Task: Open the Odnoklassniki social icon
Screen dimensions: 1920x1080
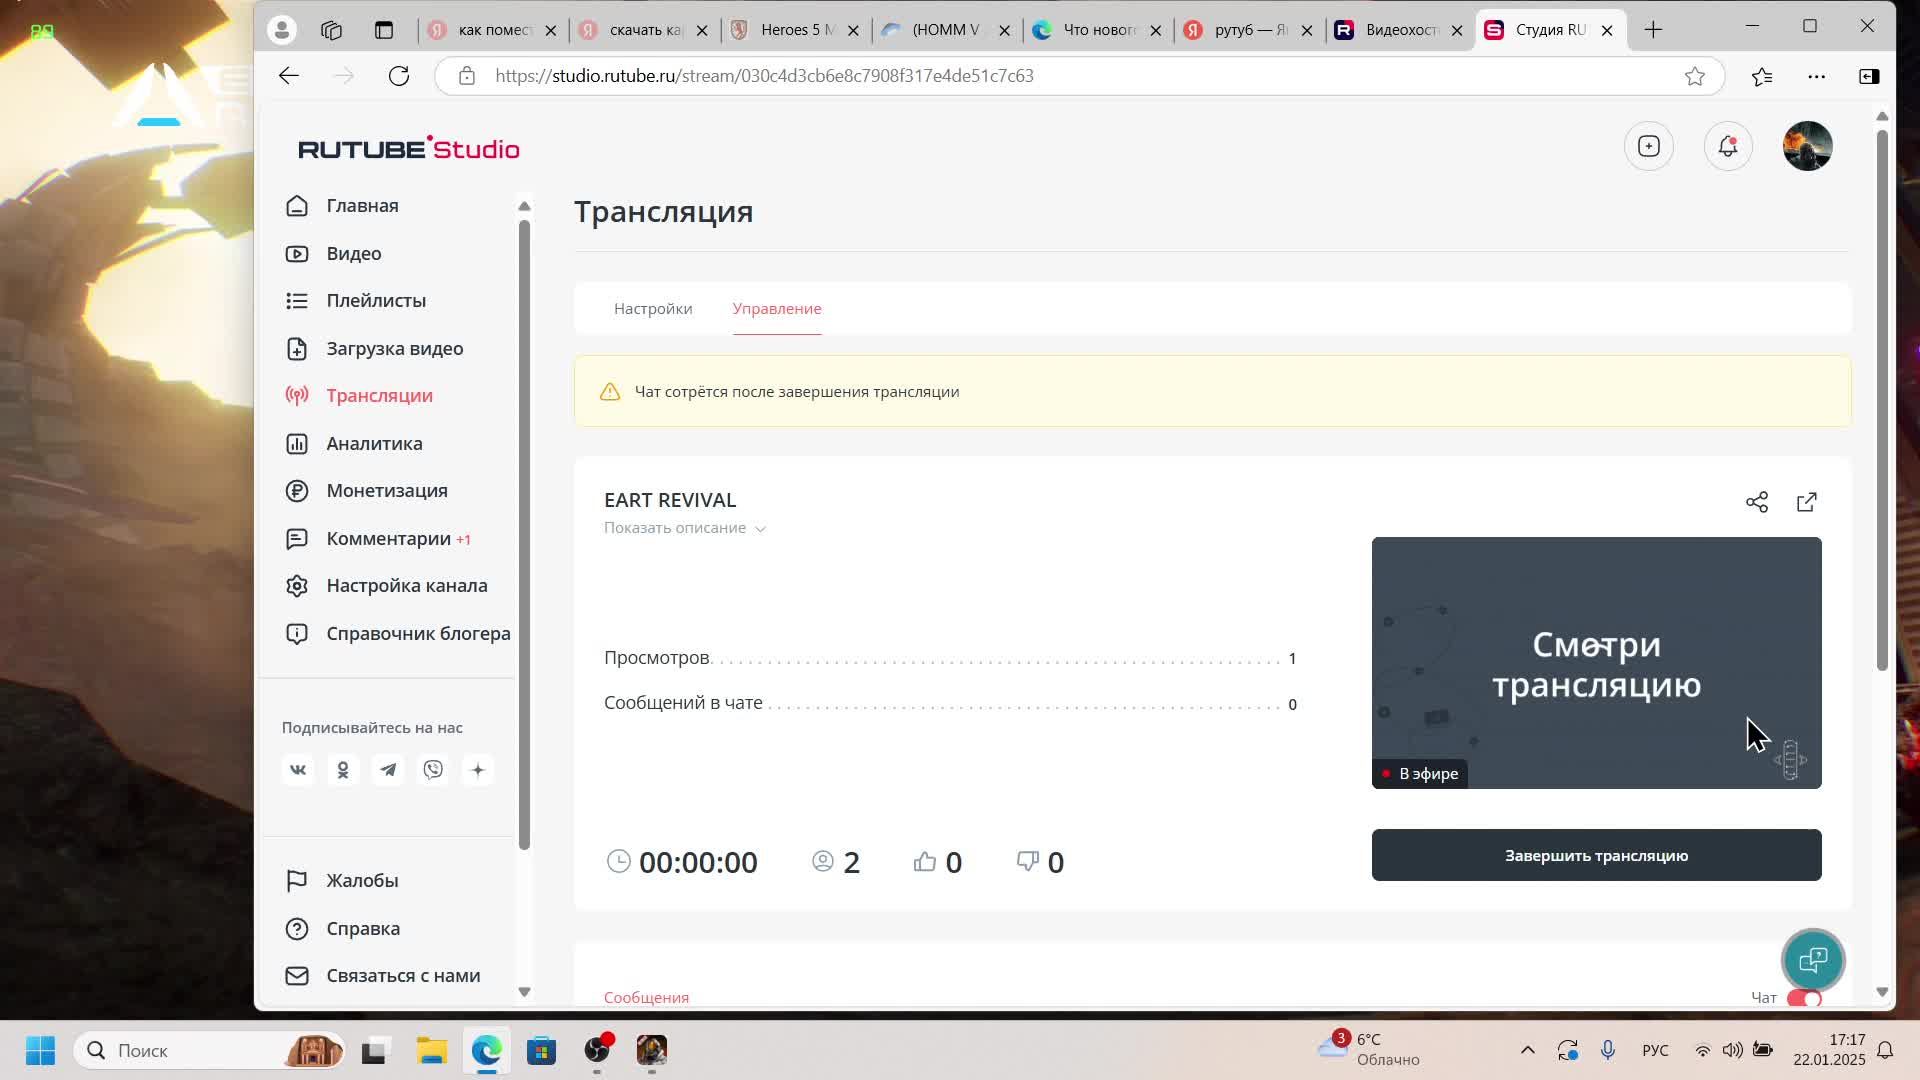Action: pyautogui.click(x=343, y=770)
